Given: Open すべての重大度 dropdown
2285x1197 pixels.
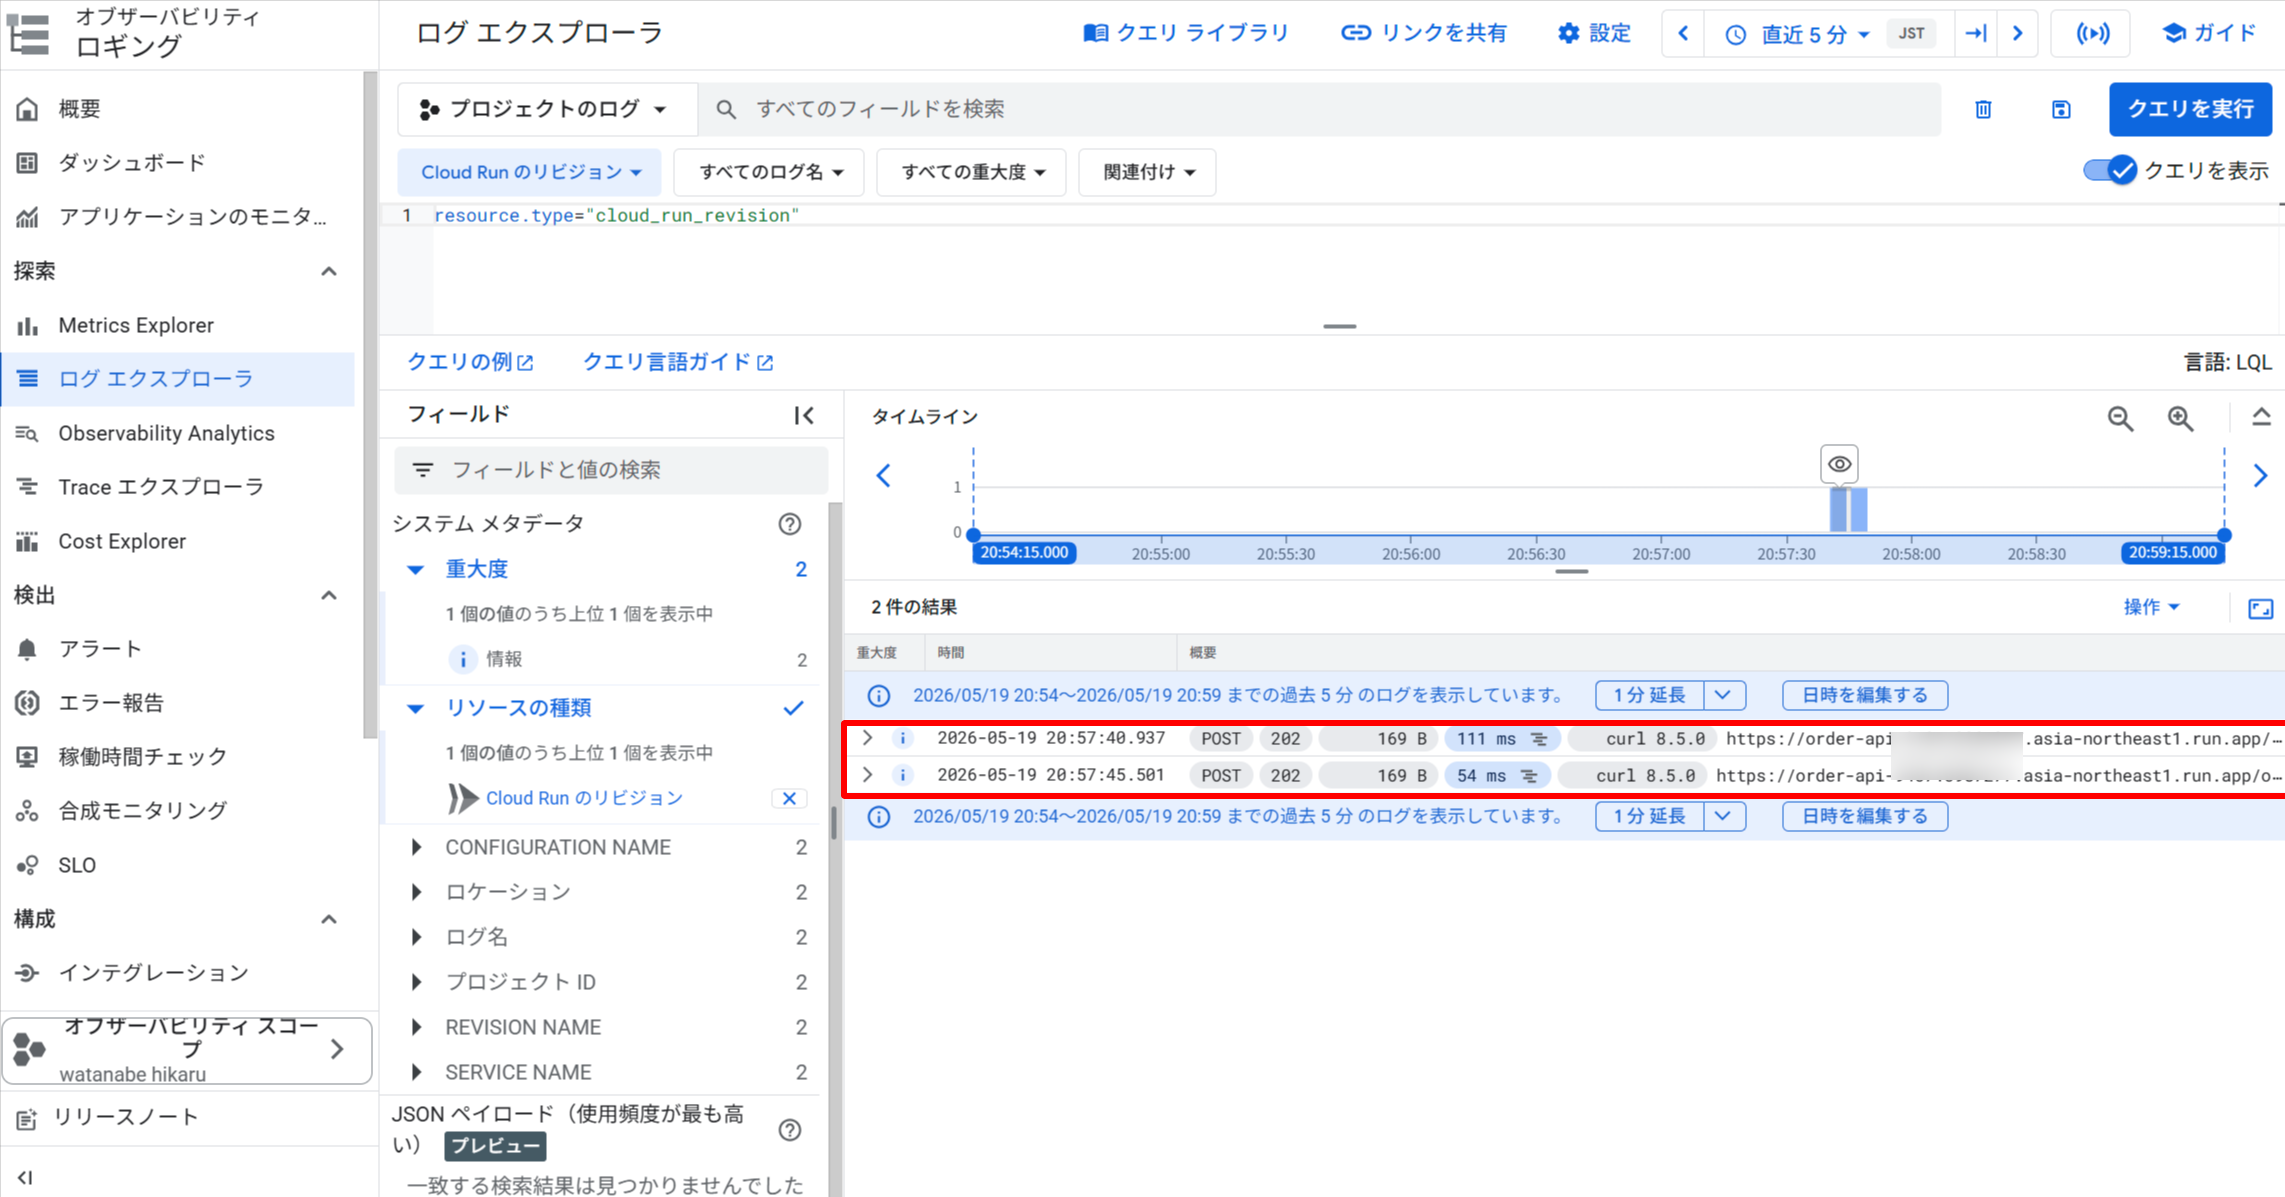Looking at the screenshot, I should (x=971, y=172).
